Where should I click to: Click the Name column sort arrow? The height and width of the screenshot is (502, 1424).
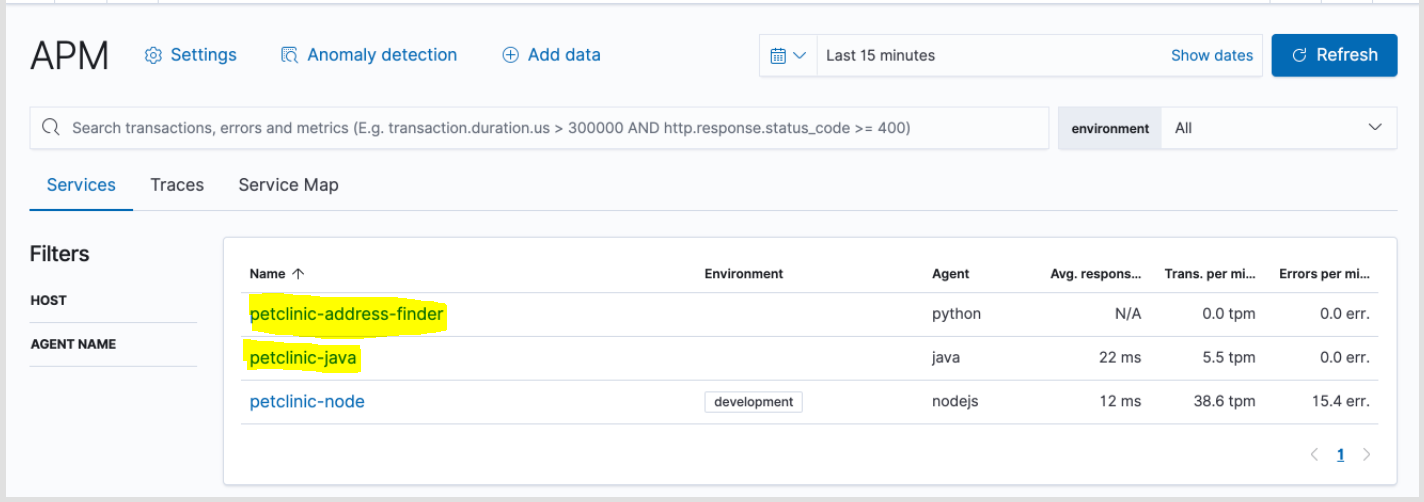pyautogui.click(x=298, y=273)
